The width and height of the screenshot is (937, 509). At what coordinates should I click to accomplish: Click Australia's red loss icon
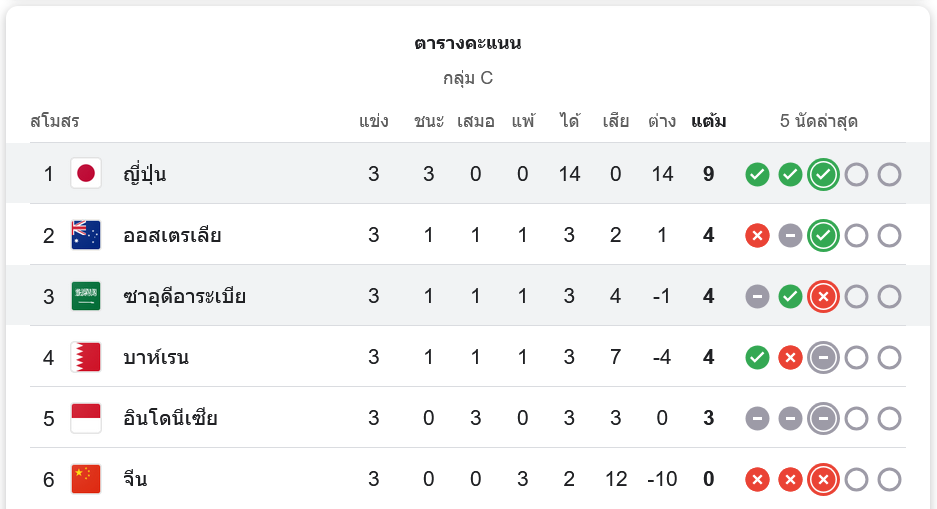(757, 236)
